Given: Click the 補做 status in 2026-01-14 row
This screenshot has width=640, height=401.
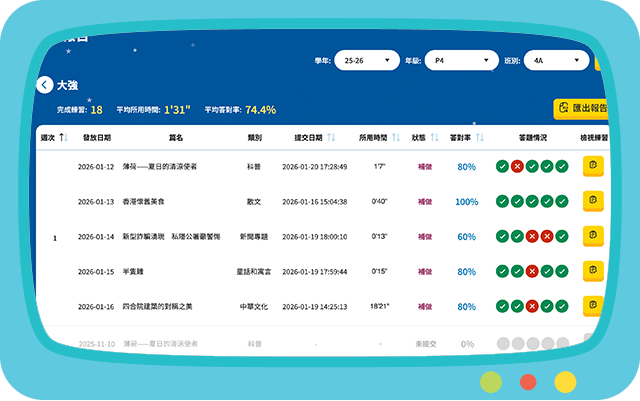Looking at the screenshot, I should [425, 237].
